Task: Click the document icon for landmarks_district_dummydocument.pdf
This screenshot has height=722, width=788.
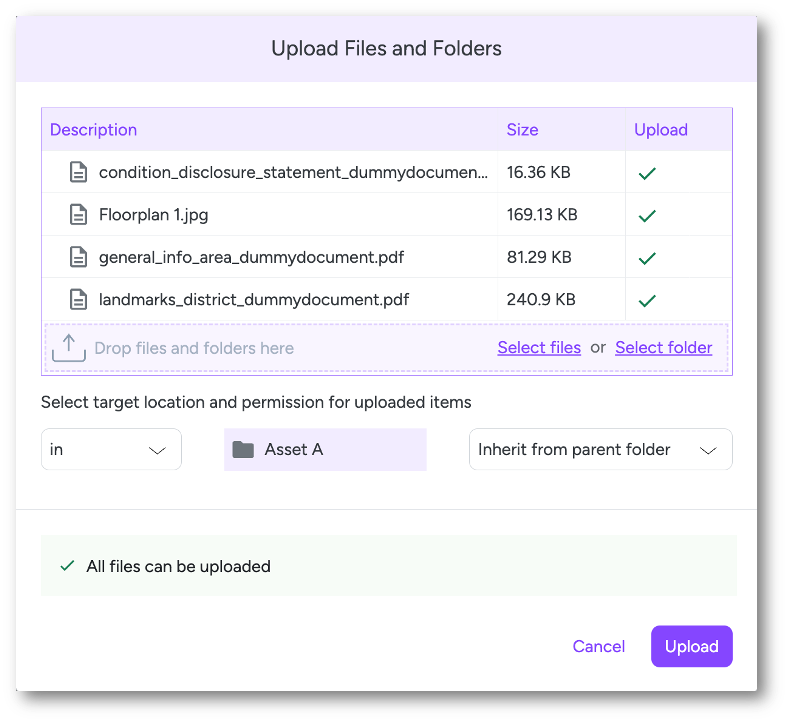Action: 78,299
